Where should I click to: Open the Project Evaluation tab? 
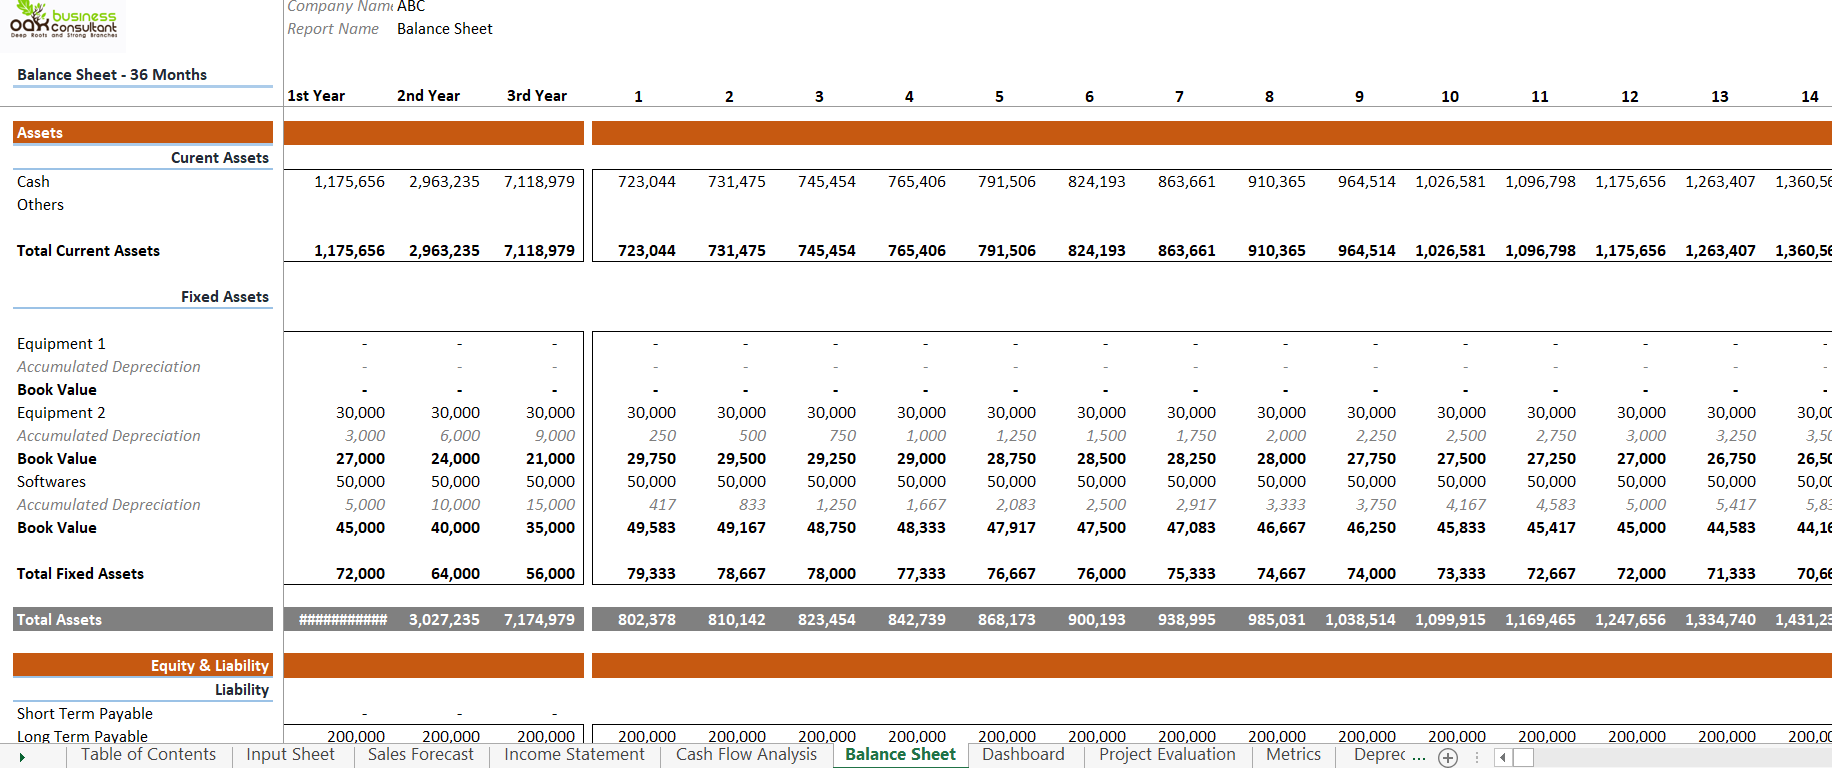click(1167, 755)
